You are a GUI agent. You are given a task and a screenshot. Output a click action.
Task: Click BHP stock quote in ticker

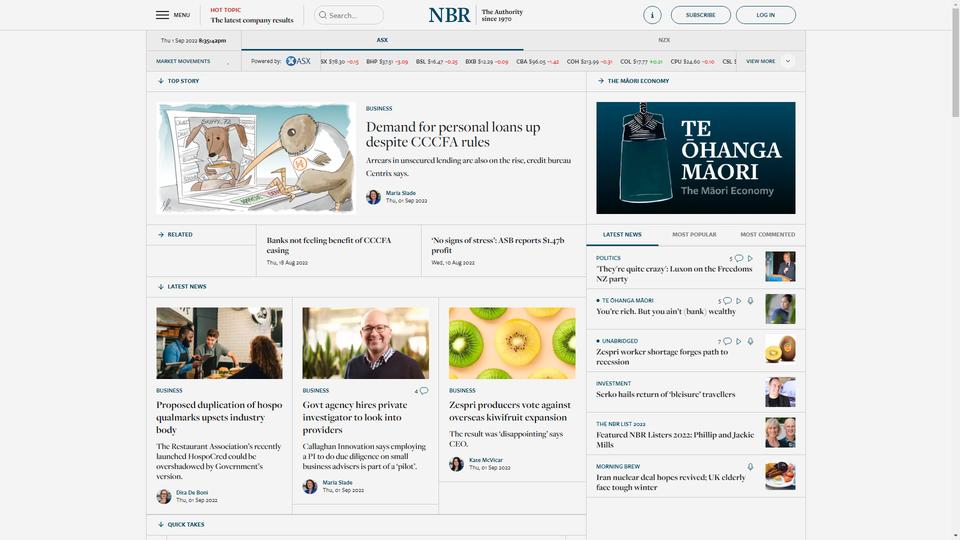pos(387,61)
